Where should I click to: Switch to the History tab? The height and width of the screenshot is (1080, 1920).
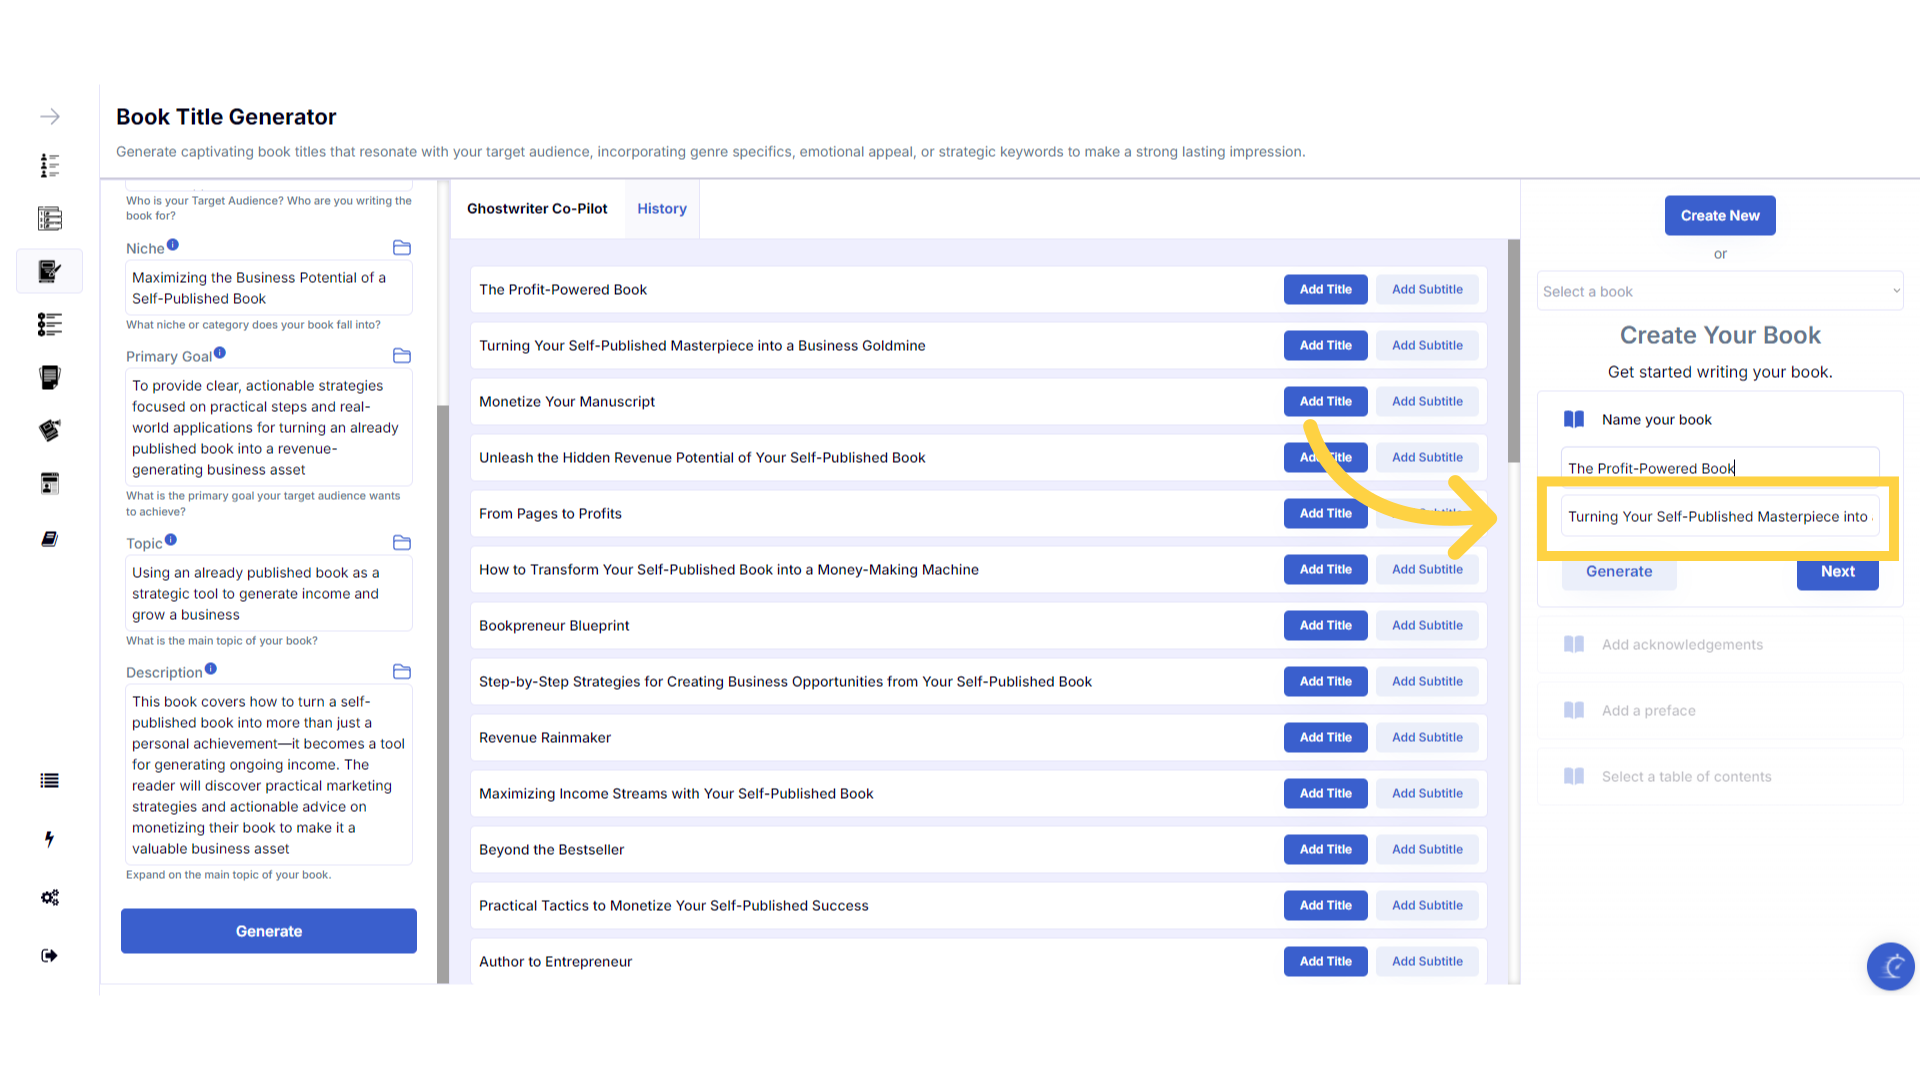tap(662, 209)
